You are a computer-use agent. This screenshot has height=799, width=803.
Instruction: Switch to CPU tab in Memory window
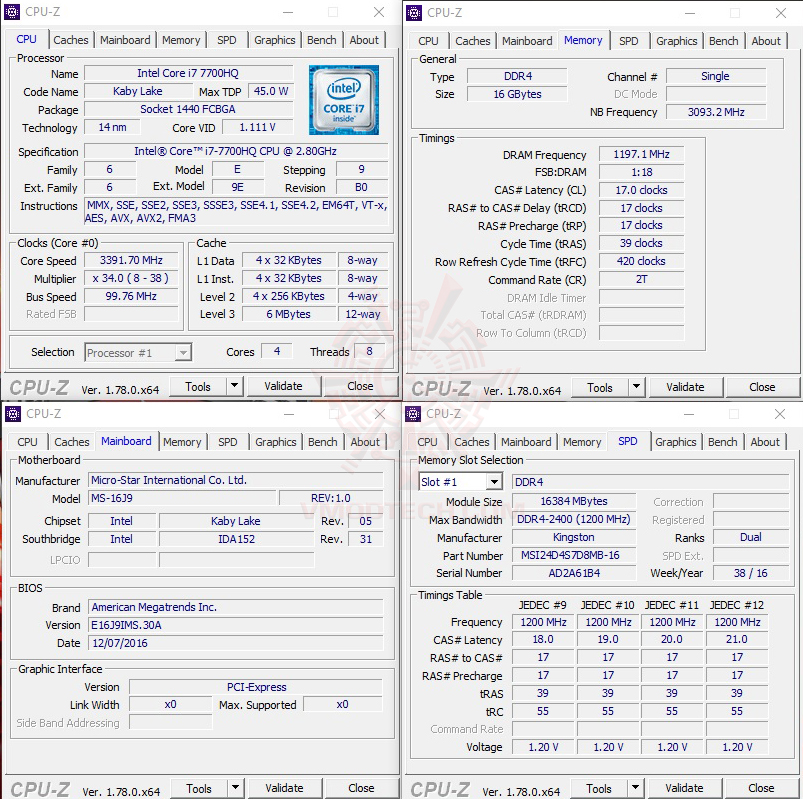(x=428, y=41)
